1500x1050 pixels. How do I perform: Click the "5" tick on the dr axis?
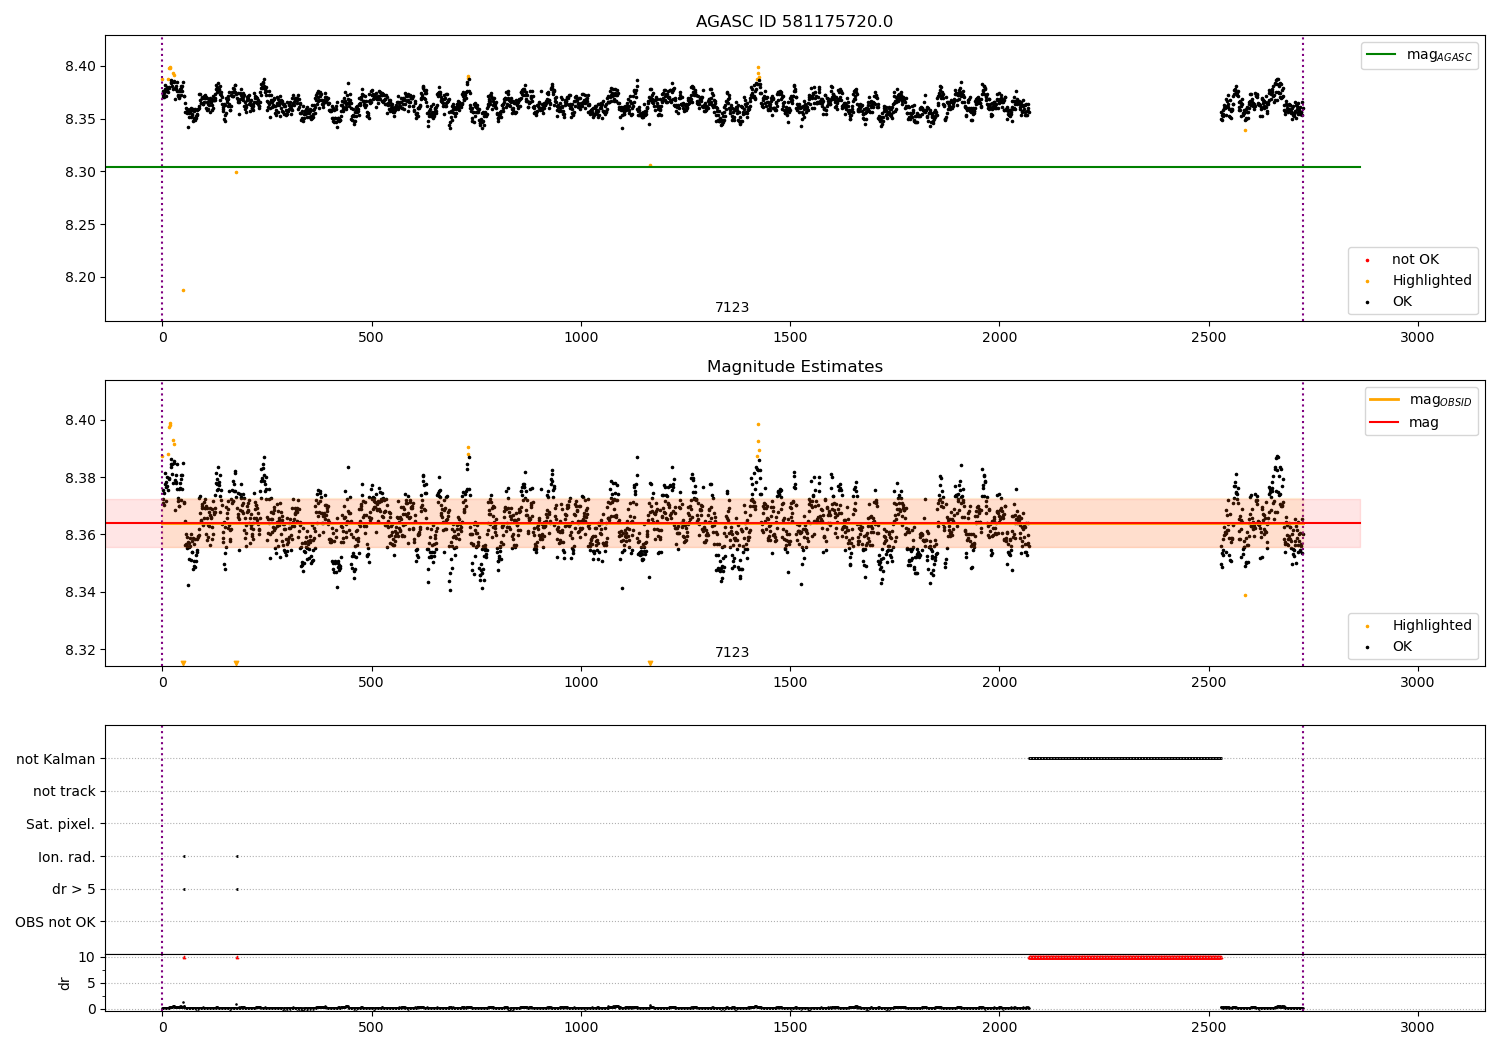point(91,984)
